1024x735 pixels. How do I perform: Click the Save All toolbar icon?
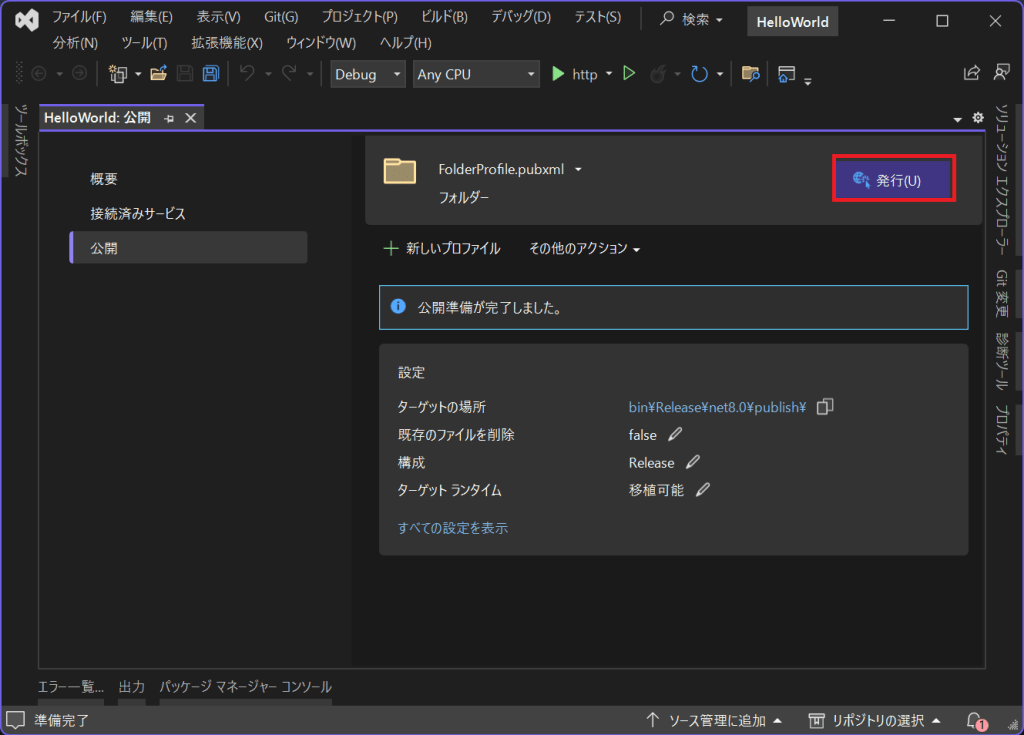(211, 74)
